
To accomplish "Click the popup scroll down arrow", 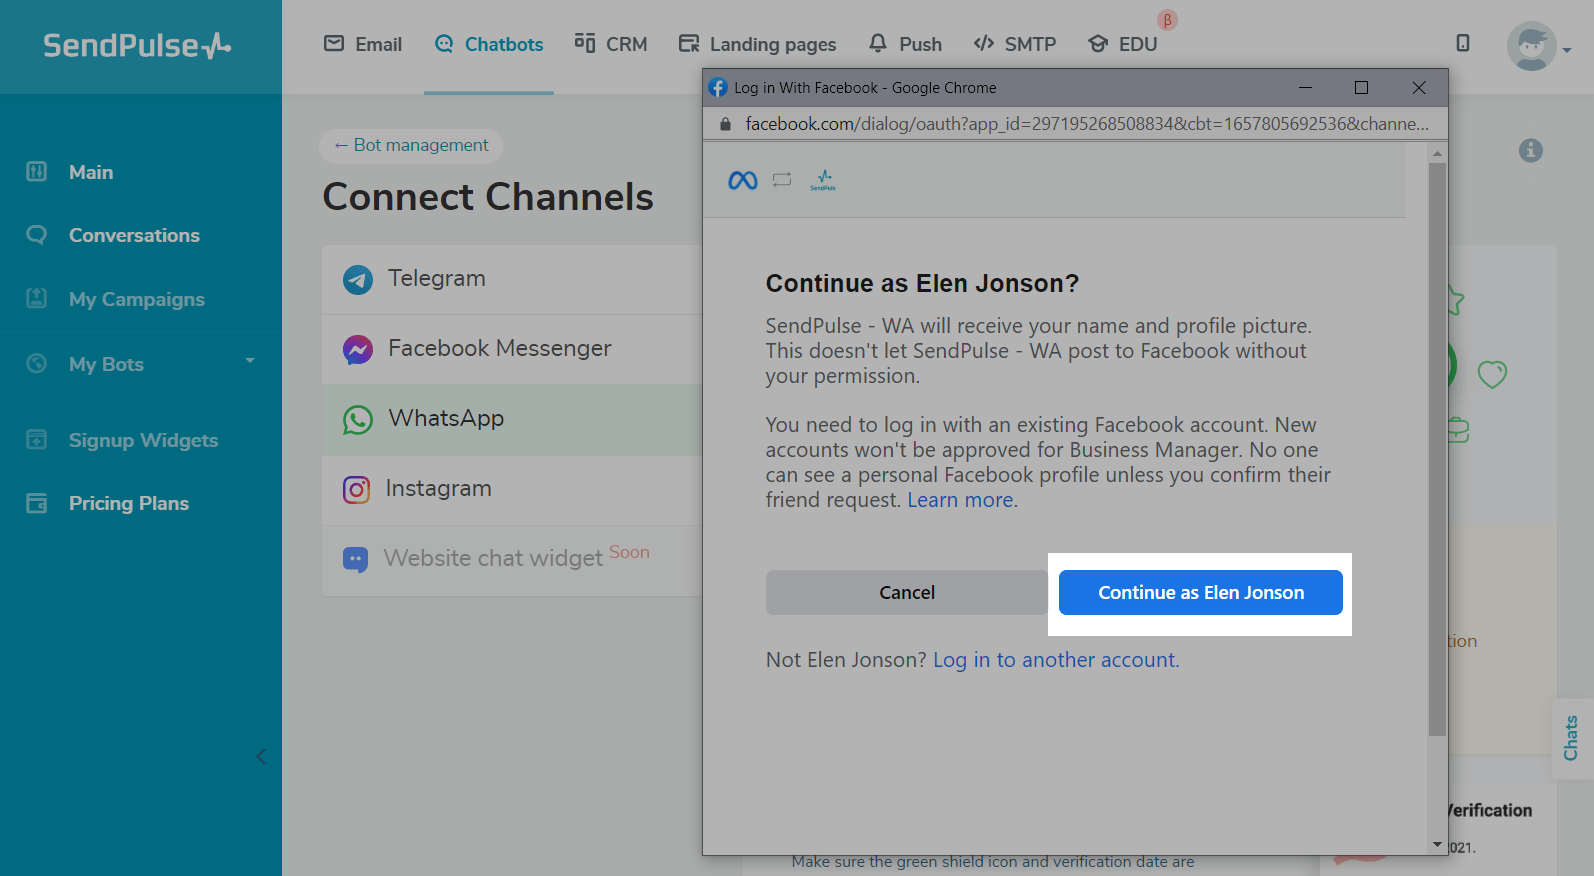I will 1437,845.
